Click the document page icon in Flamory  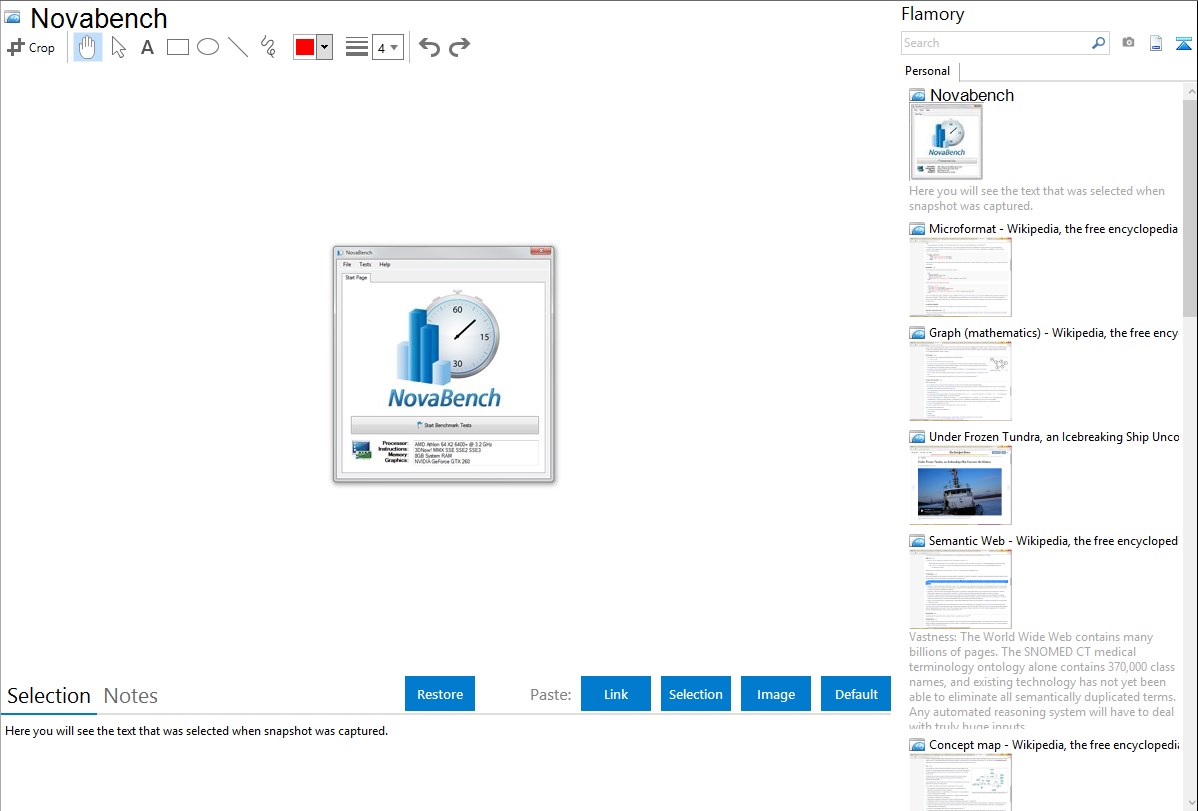1156,43
